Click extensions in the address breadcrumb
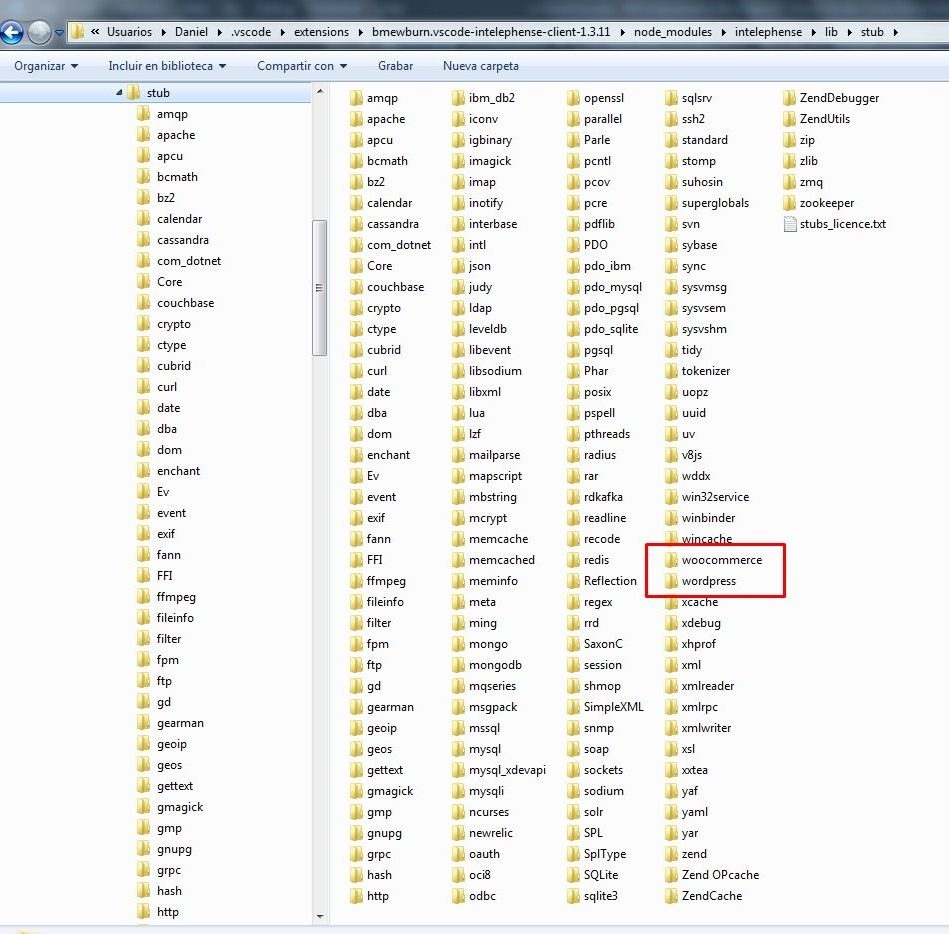Viewport: 949px width, 934px height. click(x=321, y=32)
